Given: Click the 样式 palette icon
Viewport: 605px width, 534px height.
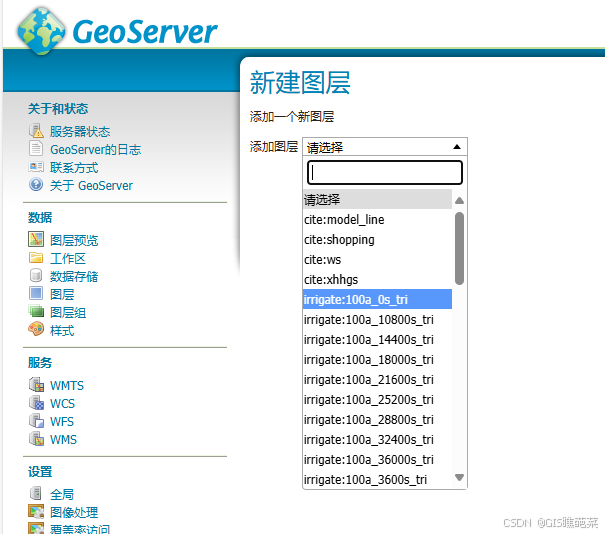Looking at the screenshot, I should 36,329.
